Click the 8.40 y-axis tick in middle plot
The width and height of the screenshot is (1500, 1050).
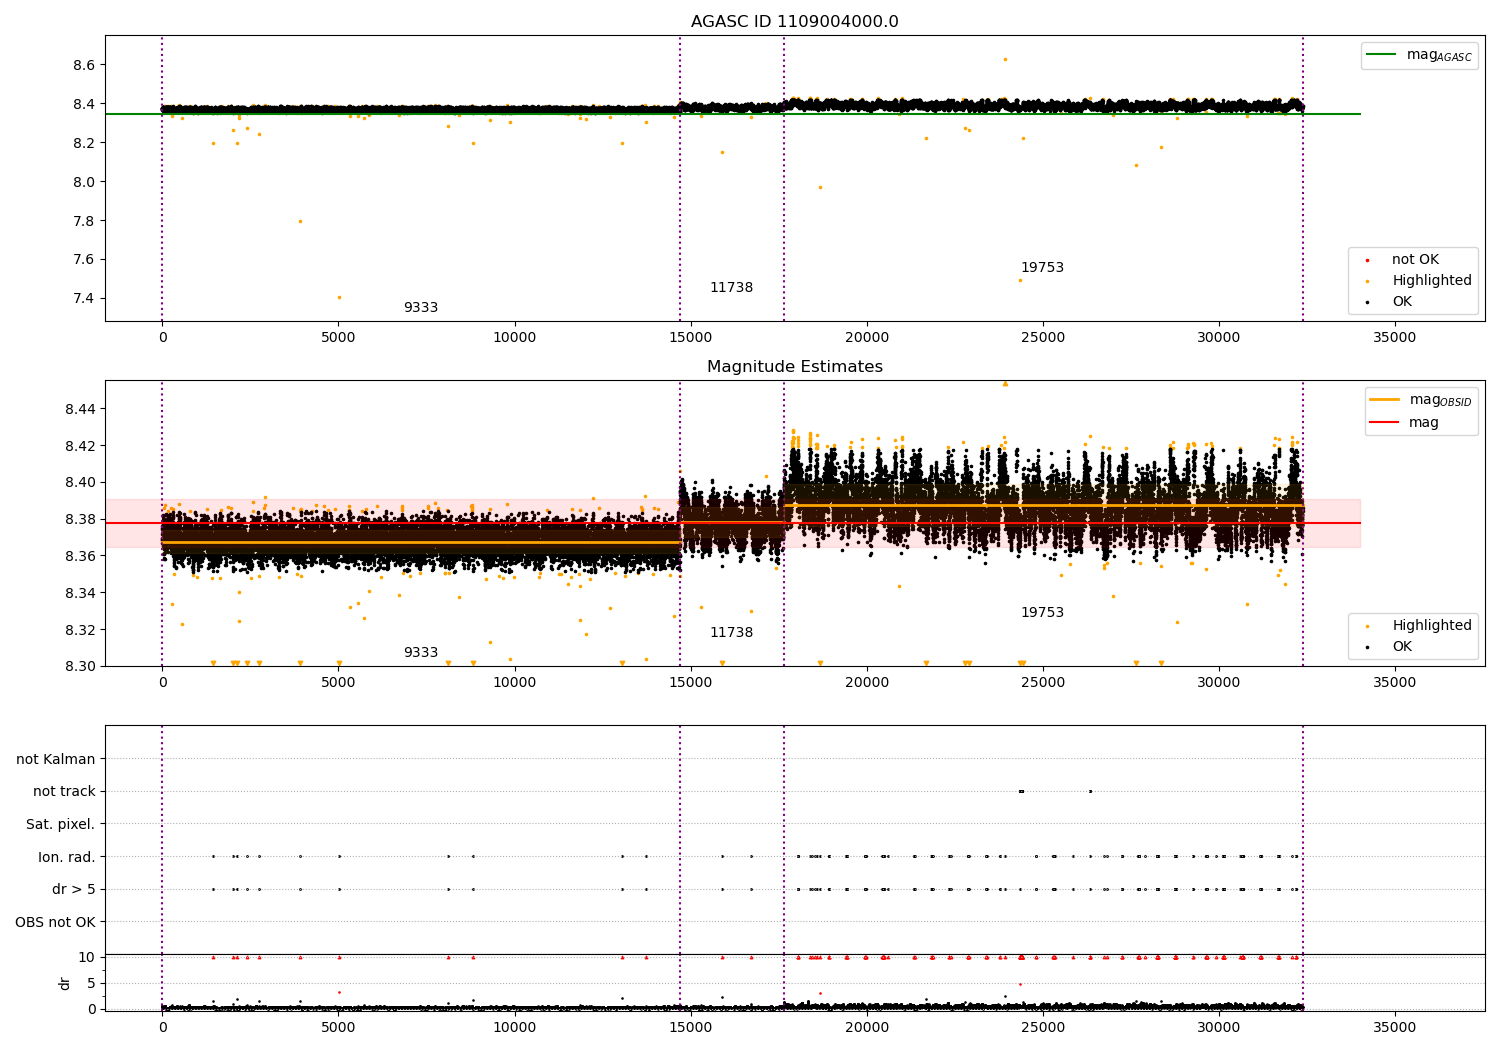point(79,483)
